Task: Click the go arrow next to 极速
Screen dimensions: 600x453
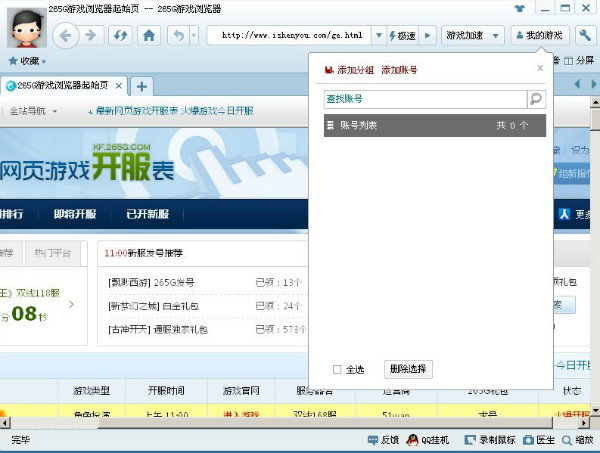Action: (x=427, y=36)
